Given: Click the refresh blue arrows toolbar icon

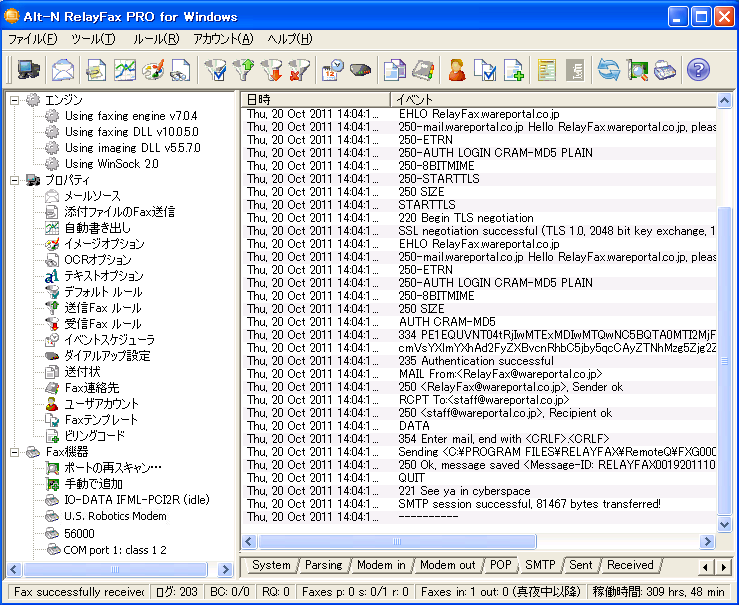Looking at the screenshot, I should [607, 70].
